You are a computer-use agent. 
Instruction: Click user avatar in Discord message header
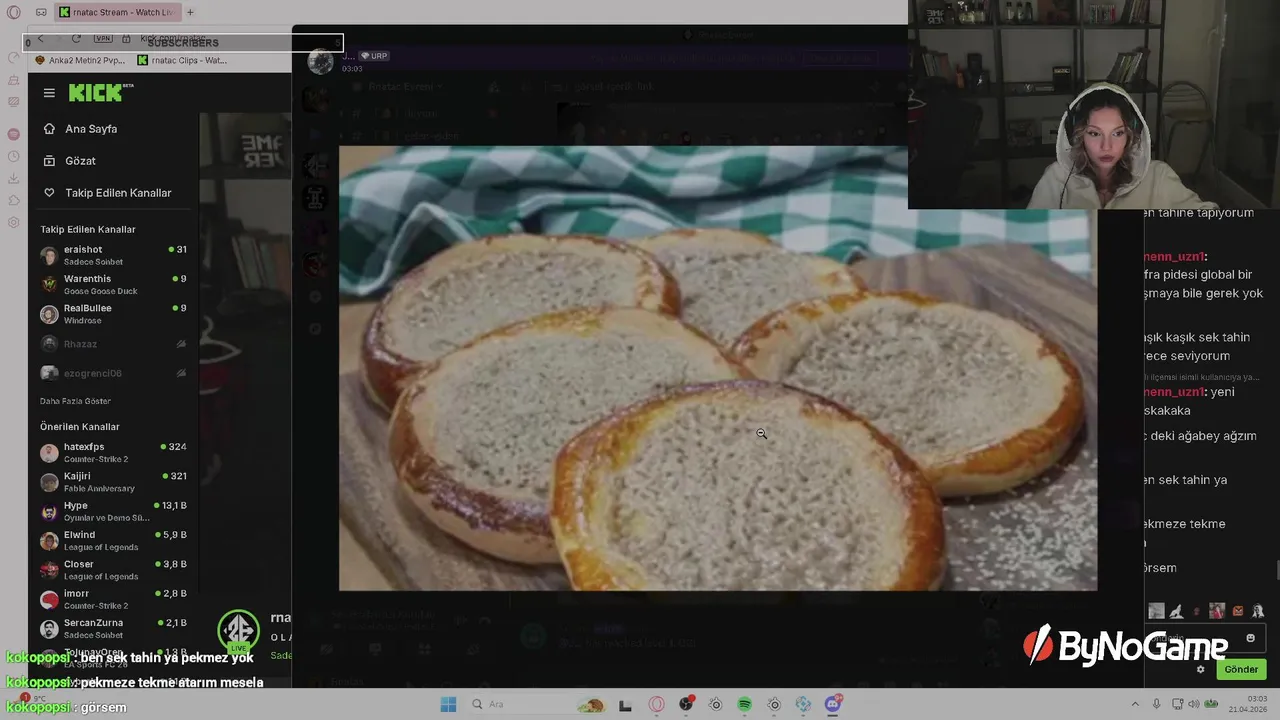pyautogui.click(x=320, y=61)
